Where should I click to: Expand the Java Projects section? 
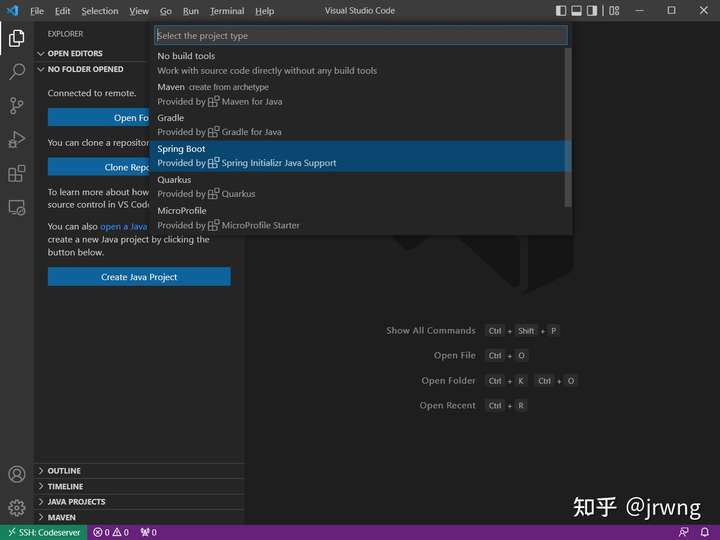pyautogui.click(x=139, y=501)
